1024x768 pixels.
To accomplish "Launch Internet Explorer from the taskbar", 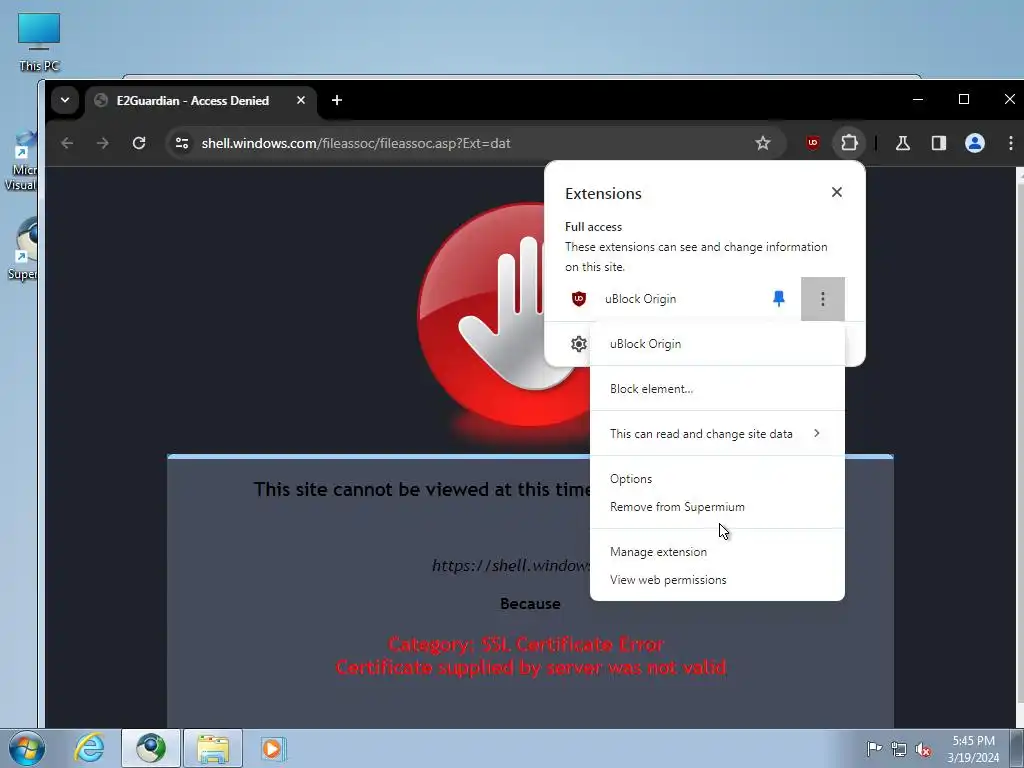I will pos(89,748).
